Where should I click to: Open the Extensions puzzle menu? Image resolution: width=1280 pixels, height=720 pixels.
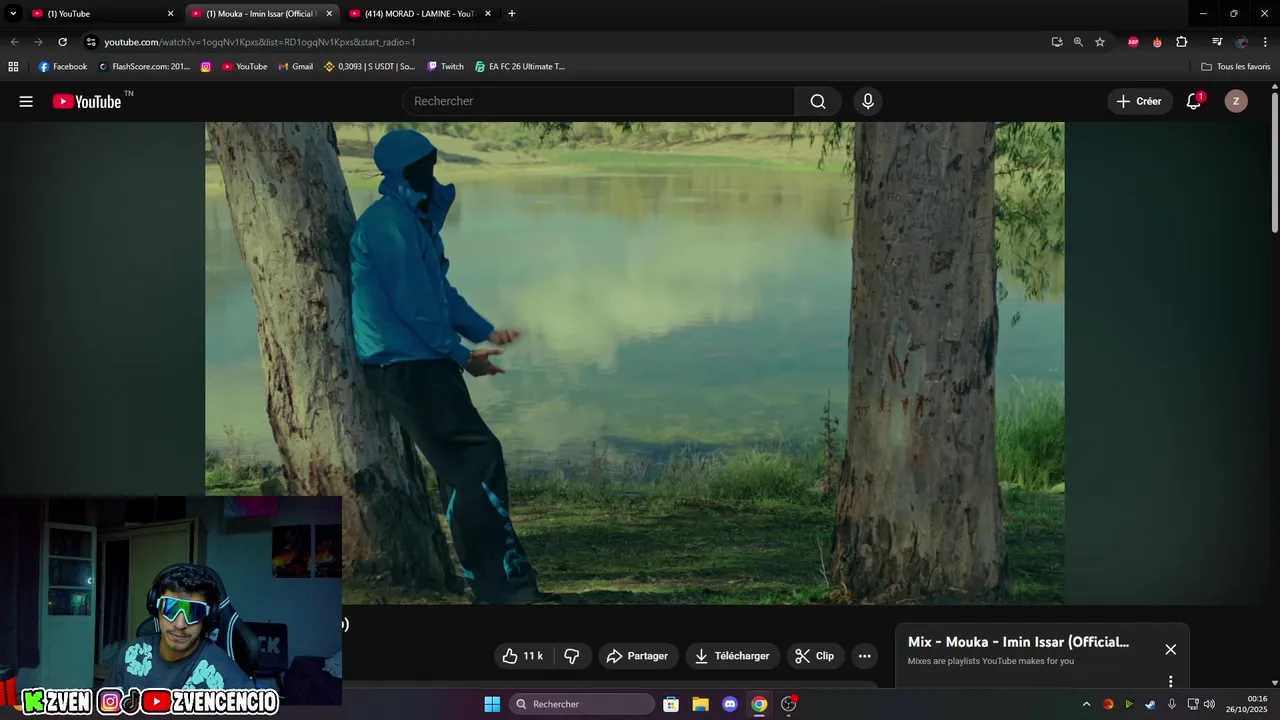[1182, 42]
